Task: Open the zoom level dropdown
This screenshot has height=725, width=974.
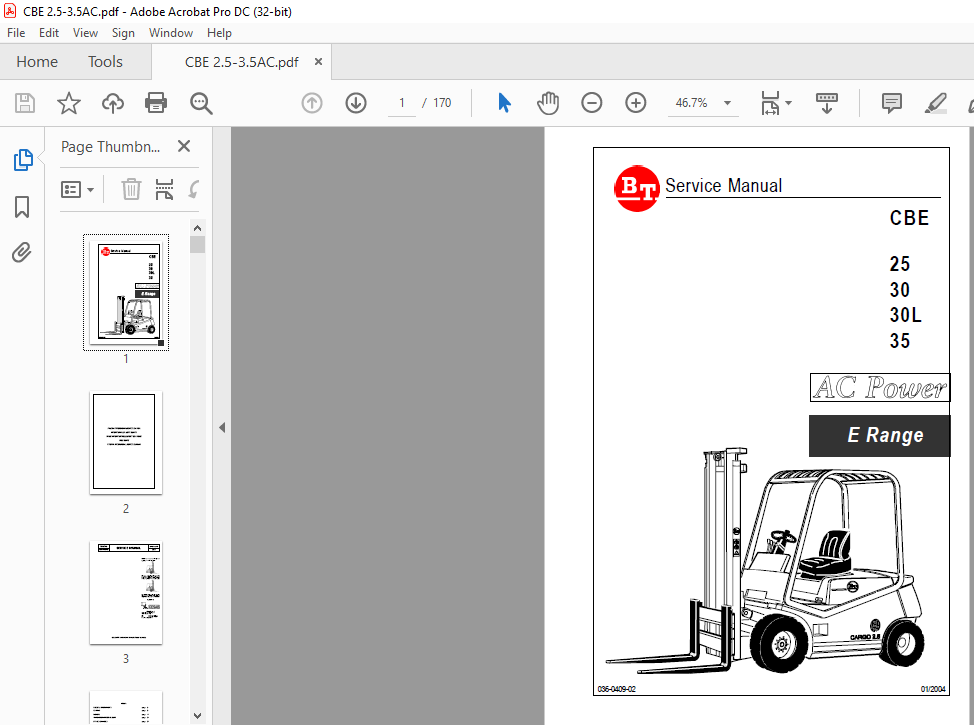Action: [x=727, y=103]
